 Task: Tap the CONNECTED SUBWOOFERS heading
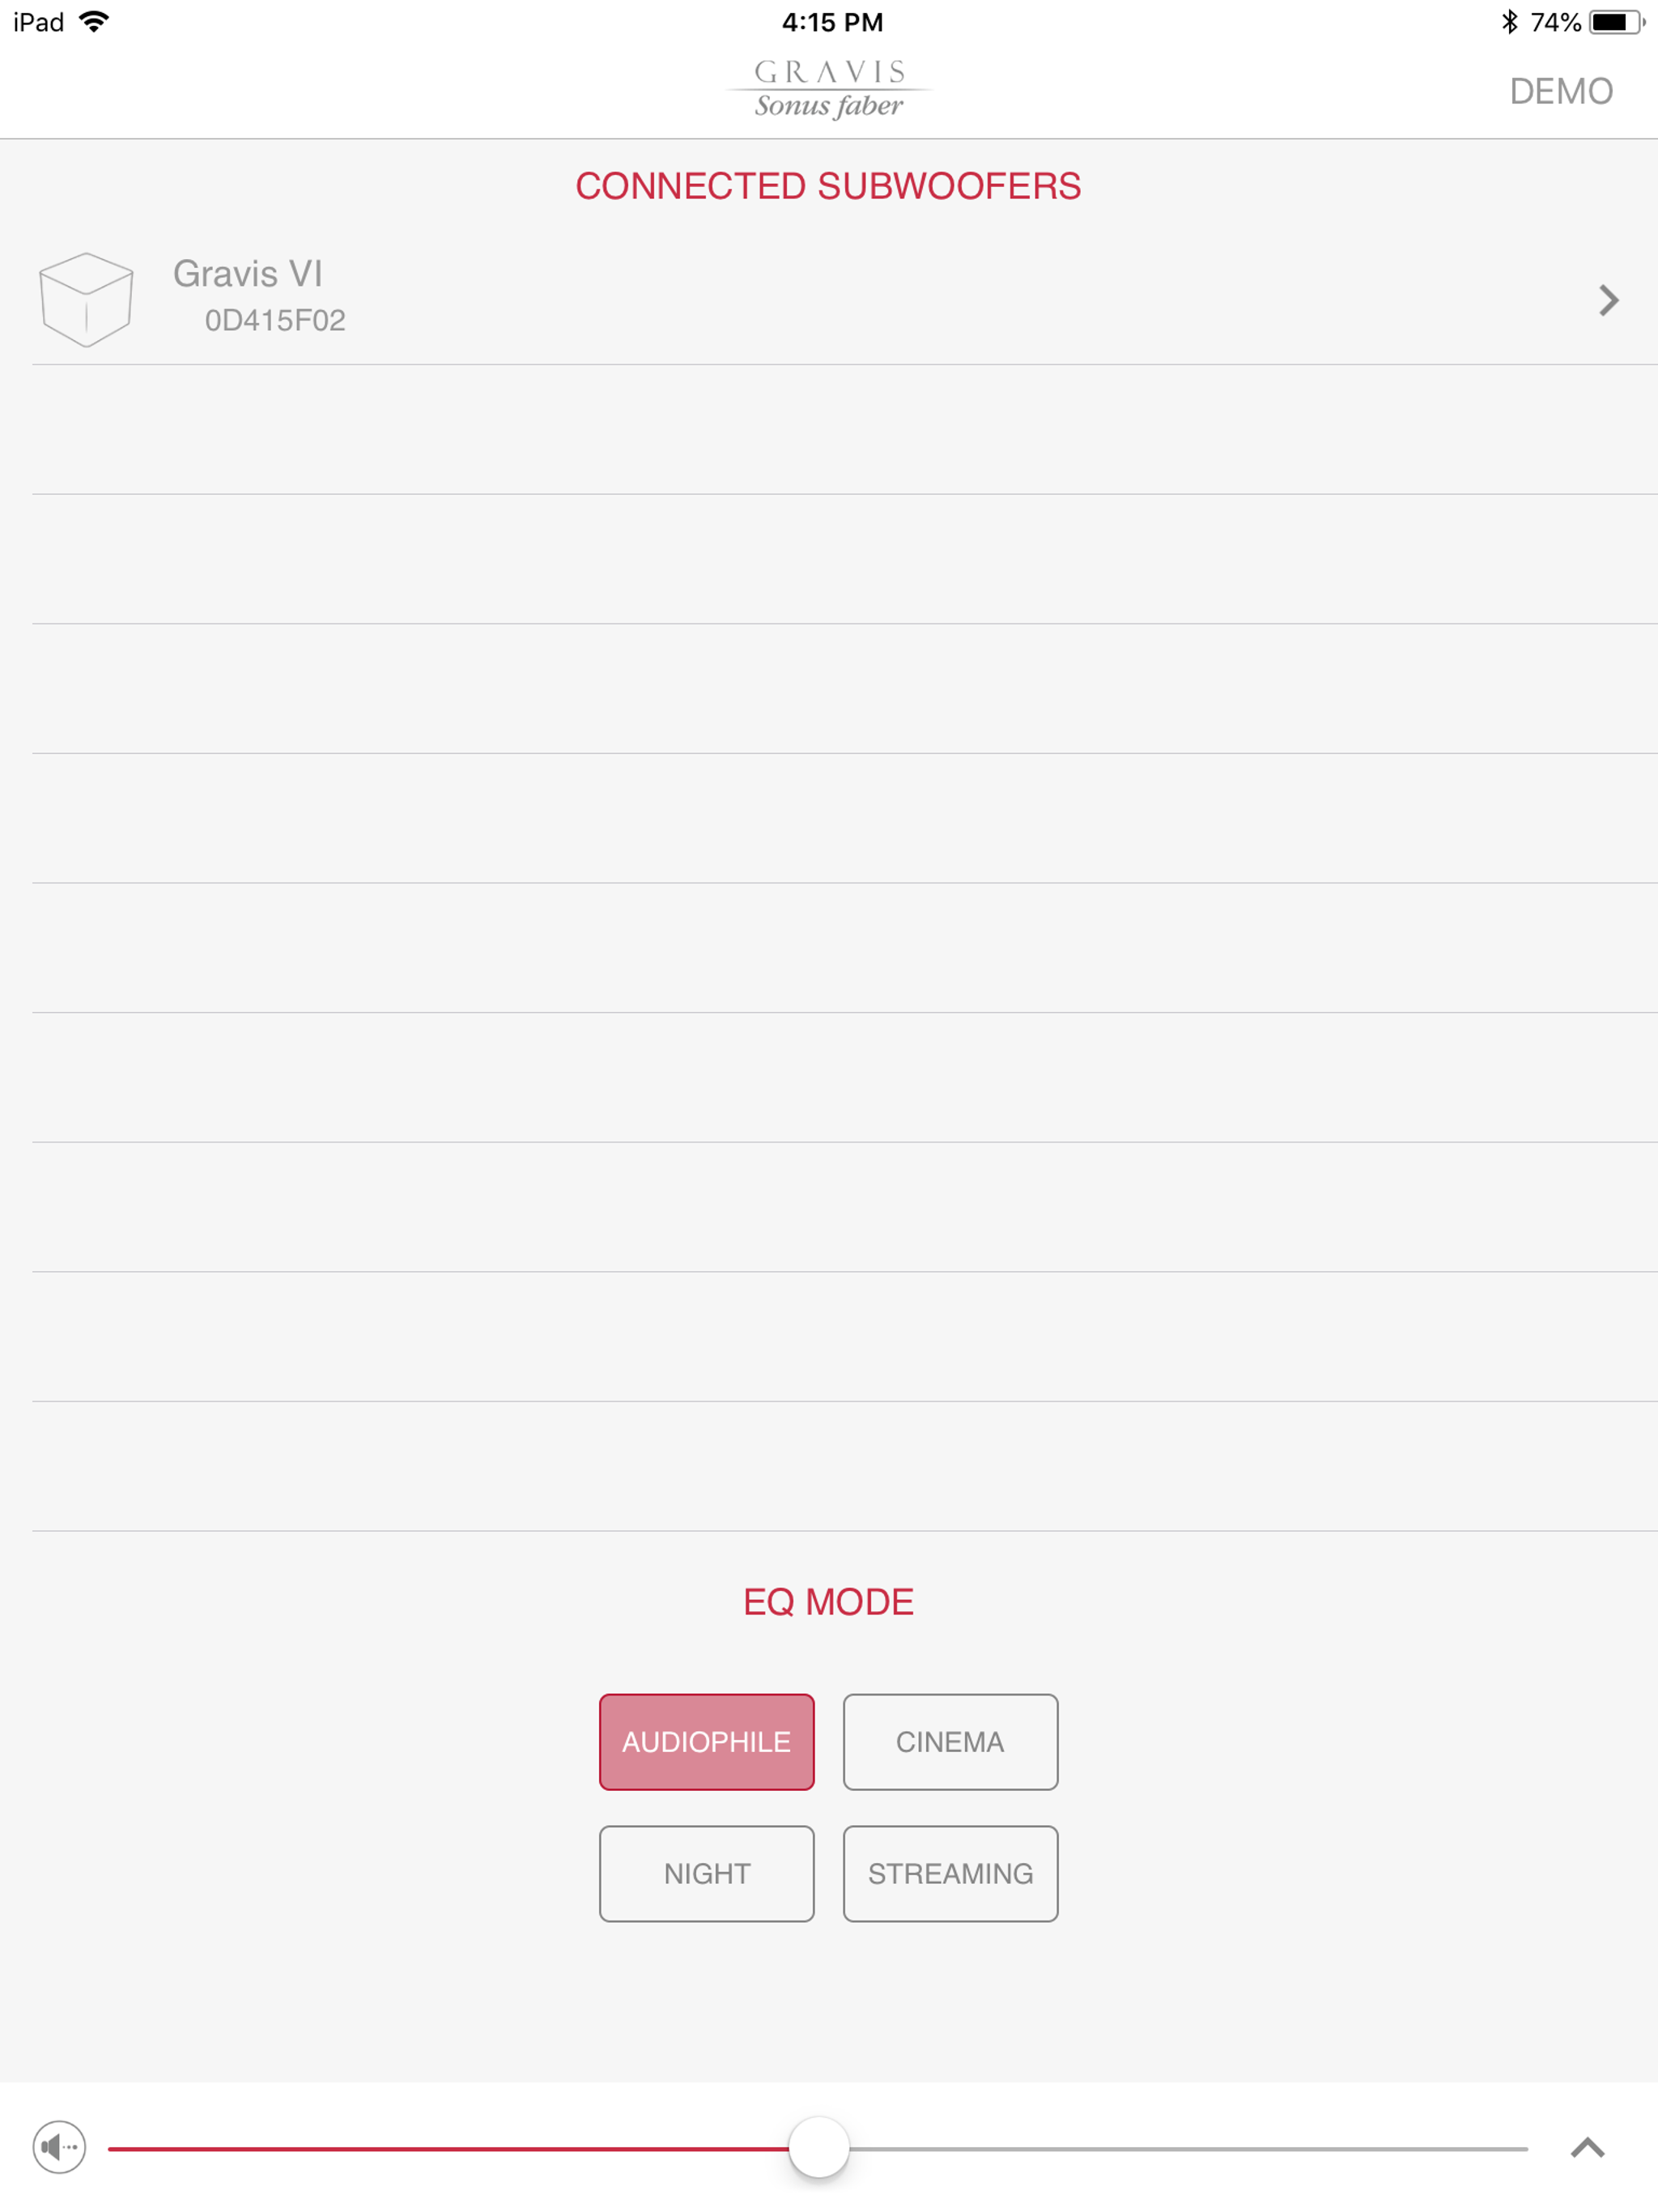828,186
